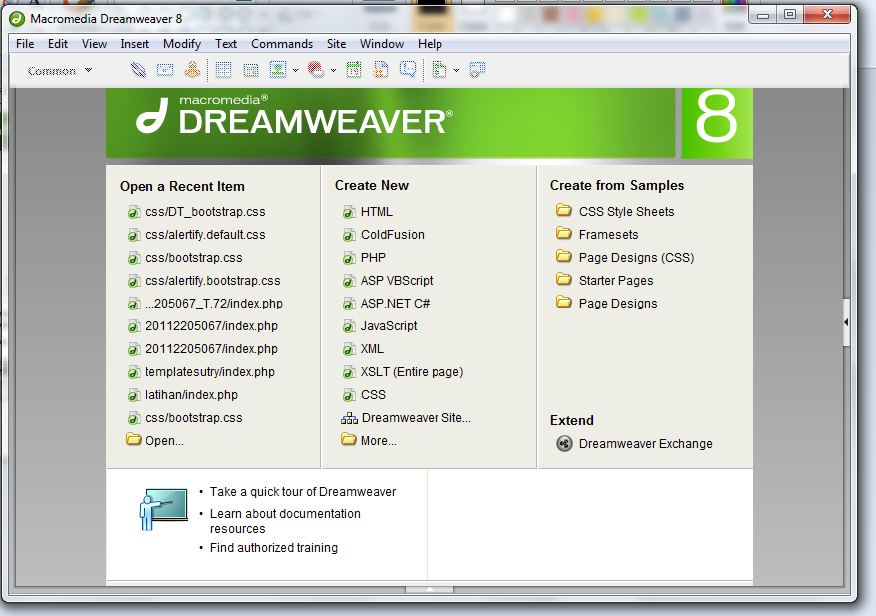Screen dimensions: 876x616
Task: Create a new ASP.NET C# document
Action: (x=396, y=304)
